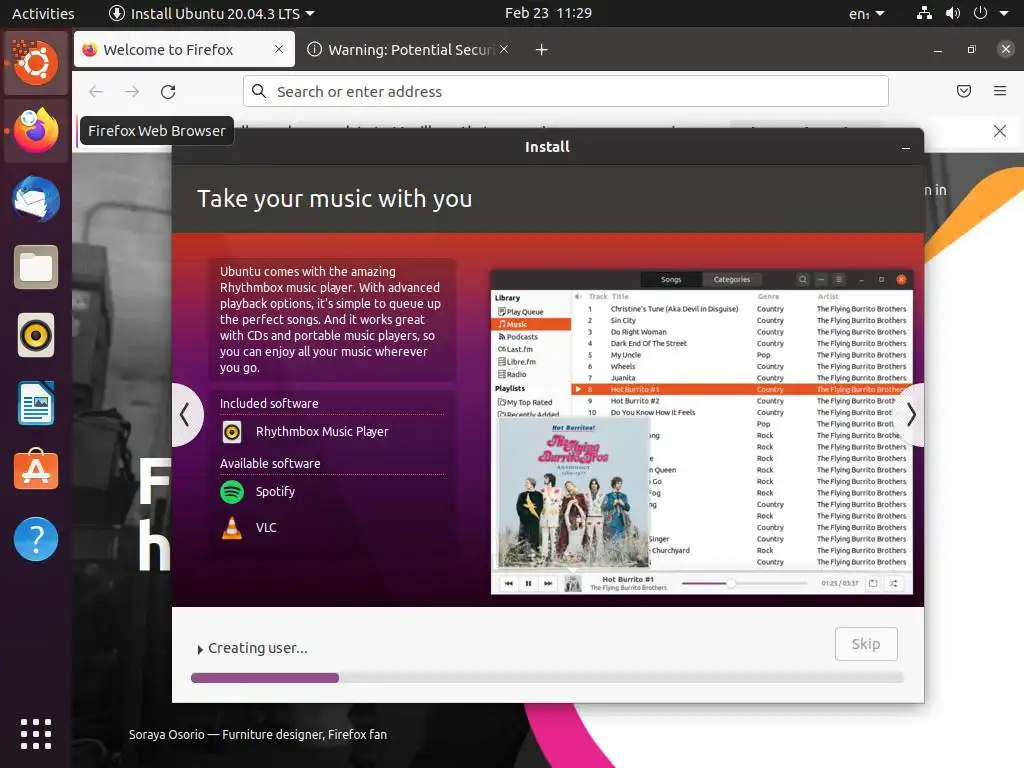The height and width of the screenshot is (768, 1024).
Task: Click the 'Take your music with you' heading
Action: (334, 199)
